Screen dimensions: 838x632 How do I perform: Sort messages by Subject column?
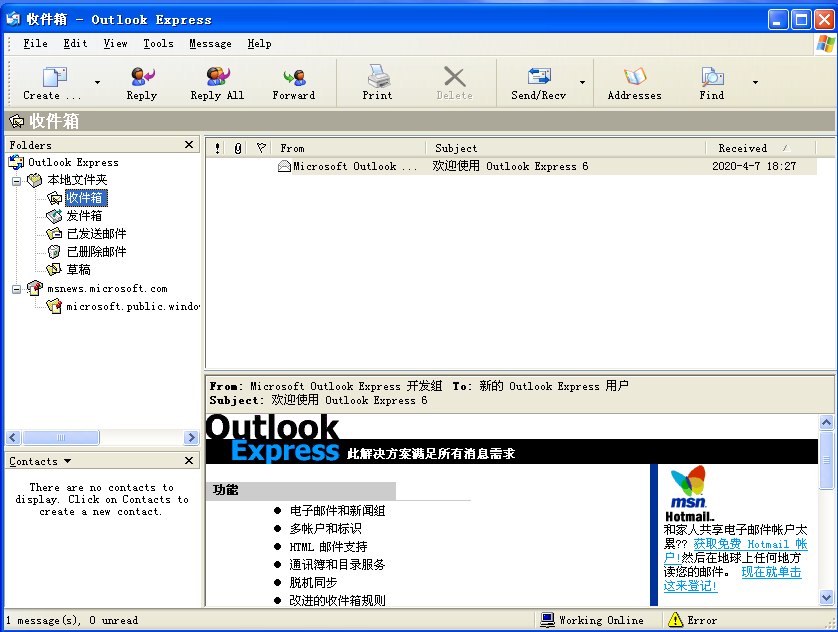click(x=566, y=148)
